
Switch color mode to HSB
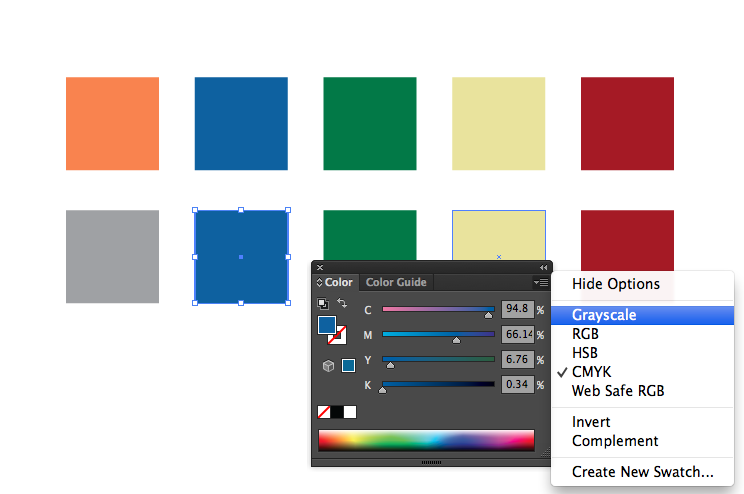(x=586, y=353)
